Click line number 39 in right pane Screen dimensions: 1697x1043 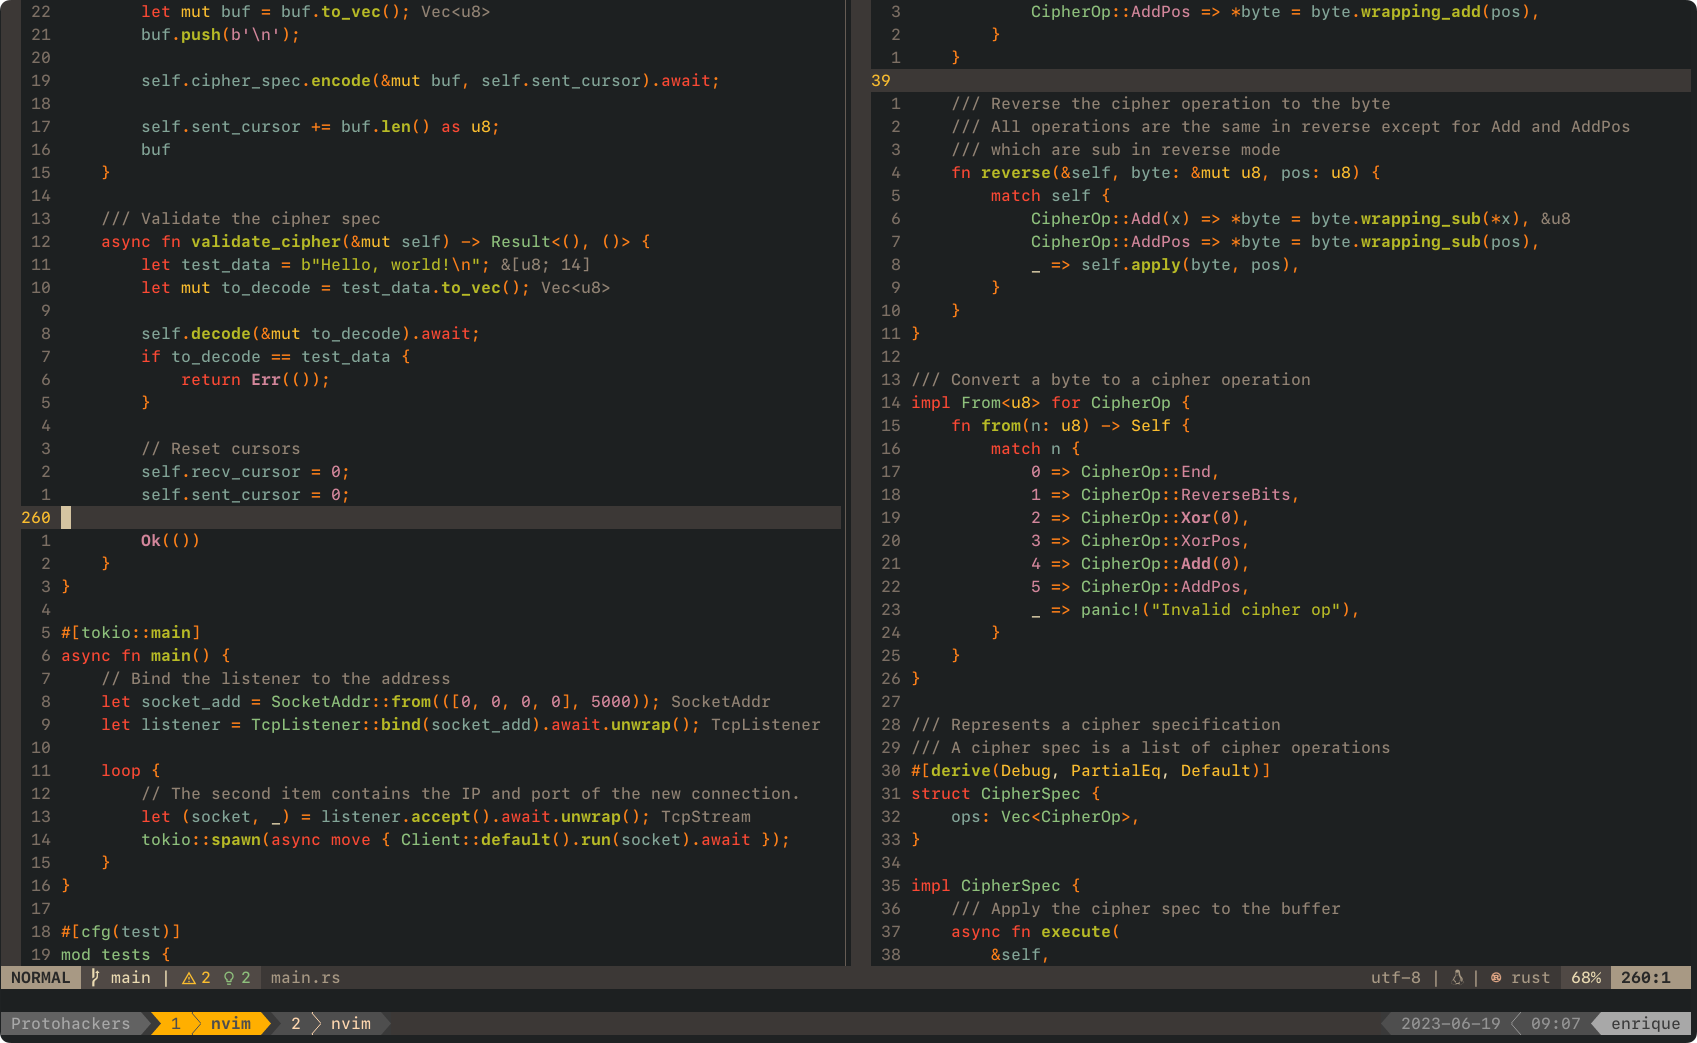[x=881, y=81]
